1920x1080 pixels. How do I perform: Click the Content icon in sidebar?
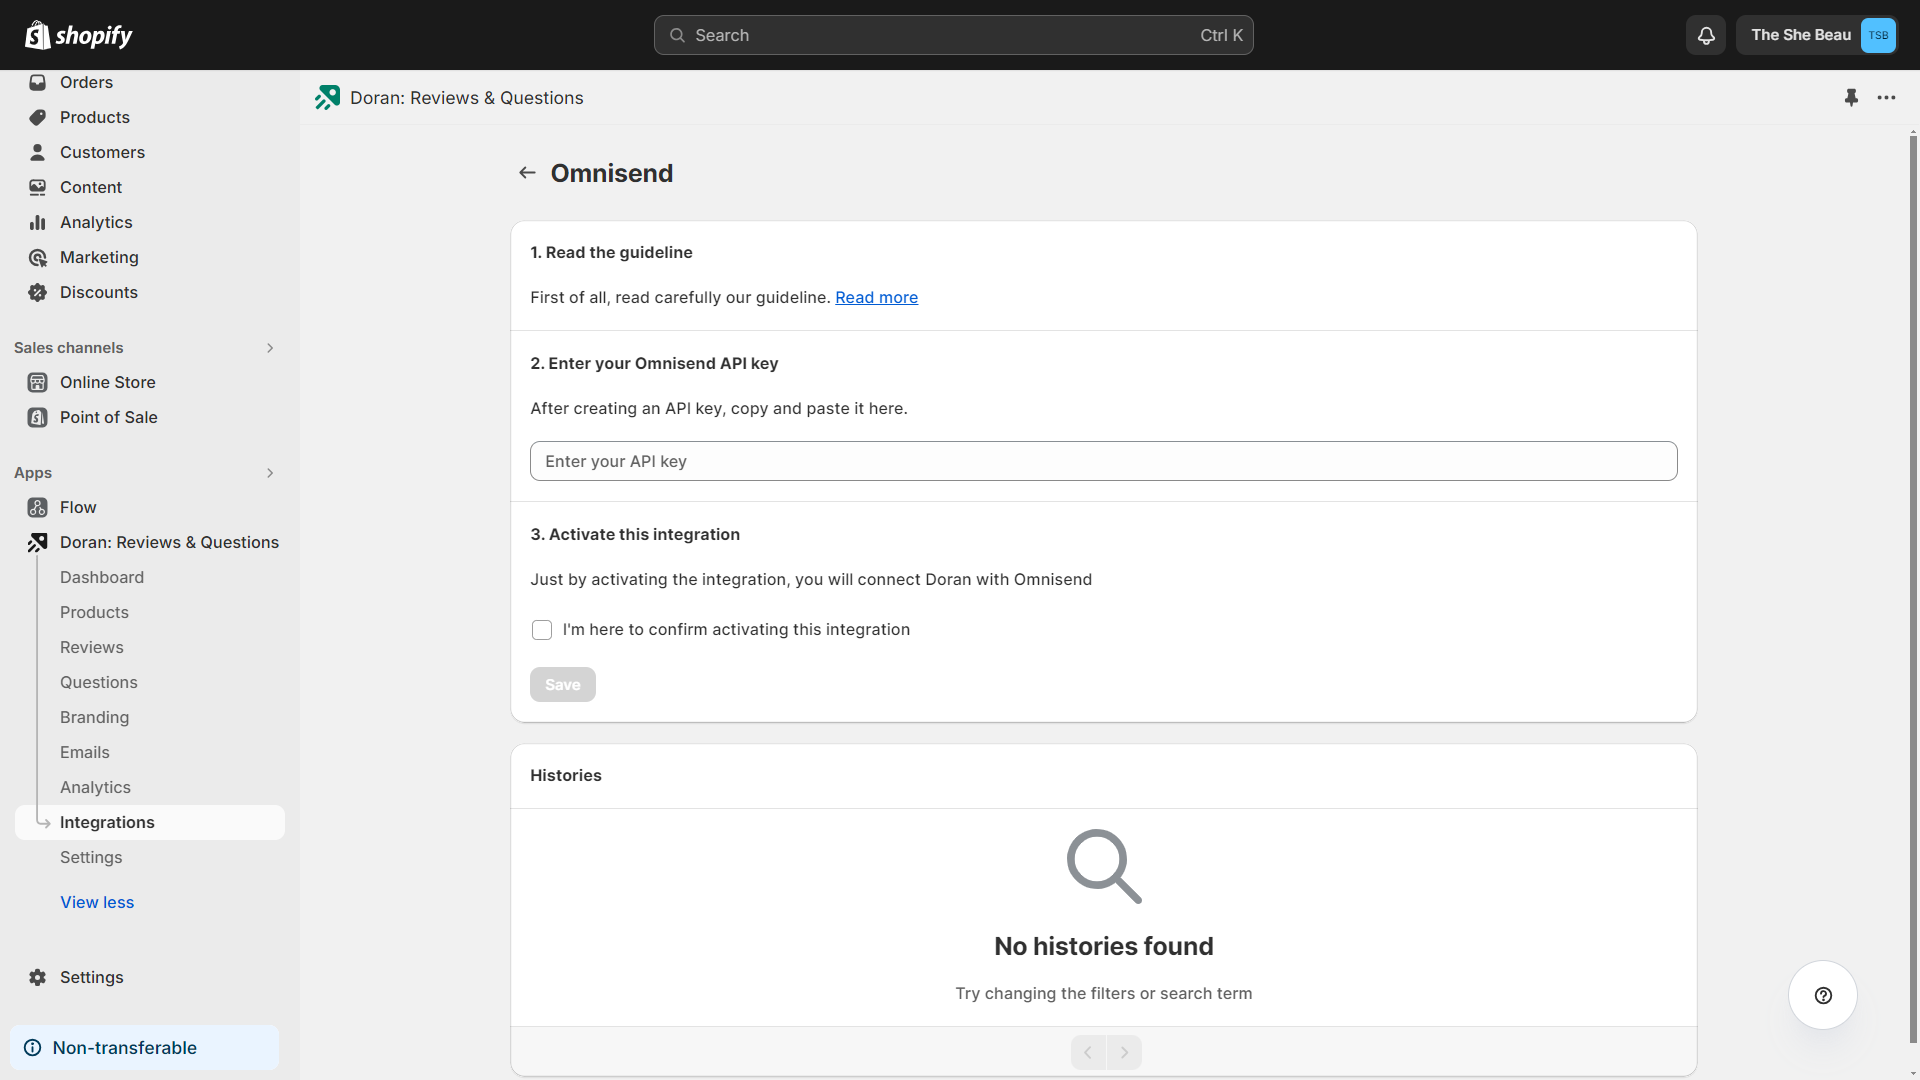(x=38, y=187)
